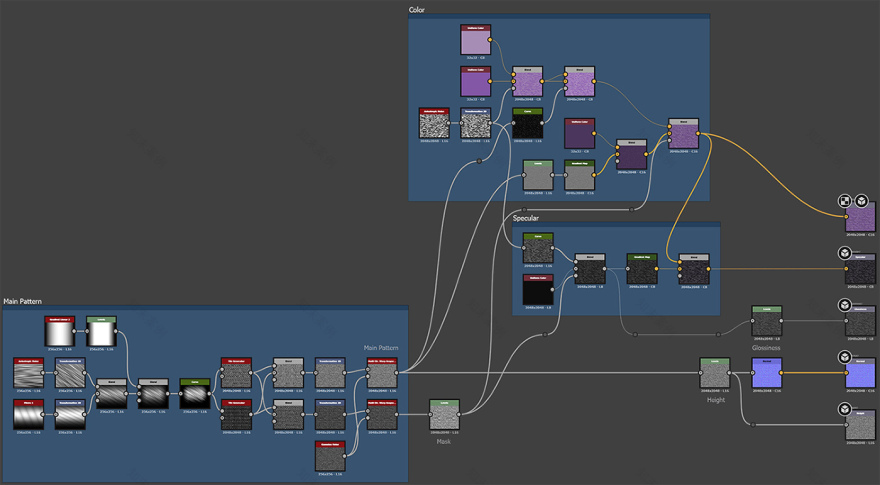Click the cube icon above Specular output node
880x485 pixels.
pyautogui.click(x=845, y=254)
